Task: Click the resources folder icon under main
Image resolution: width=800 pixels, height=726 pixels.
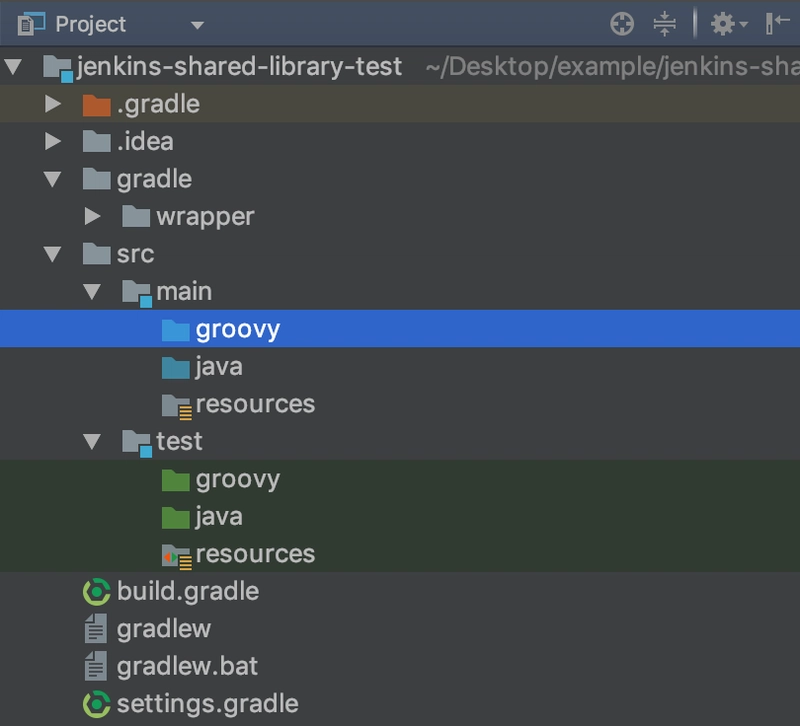Action: 177,406
